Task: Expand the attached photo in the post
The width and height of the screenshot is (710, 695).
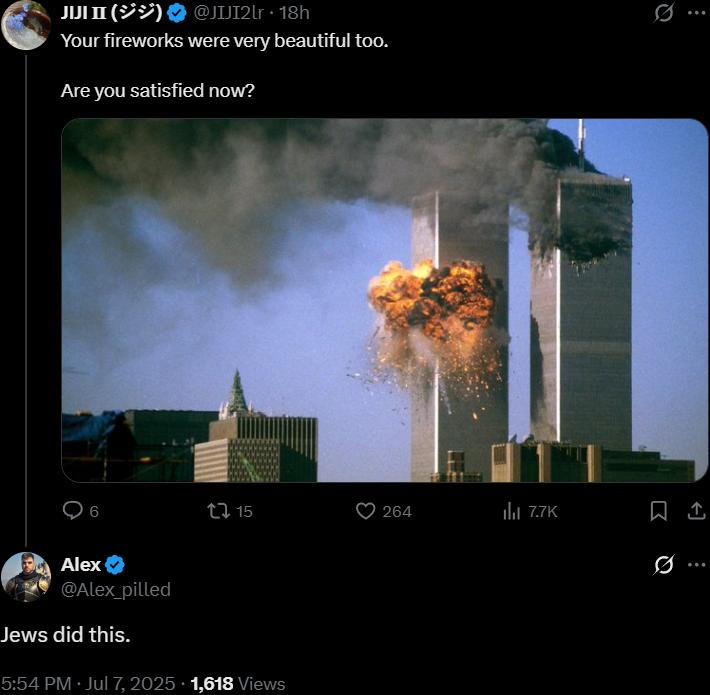Action: pyautogui.click(x=384, y=300)
